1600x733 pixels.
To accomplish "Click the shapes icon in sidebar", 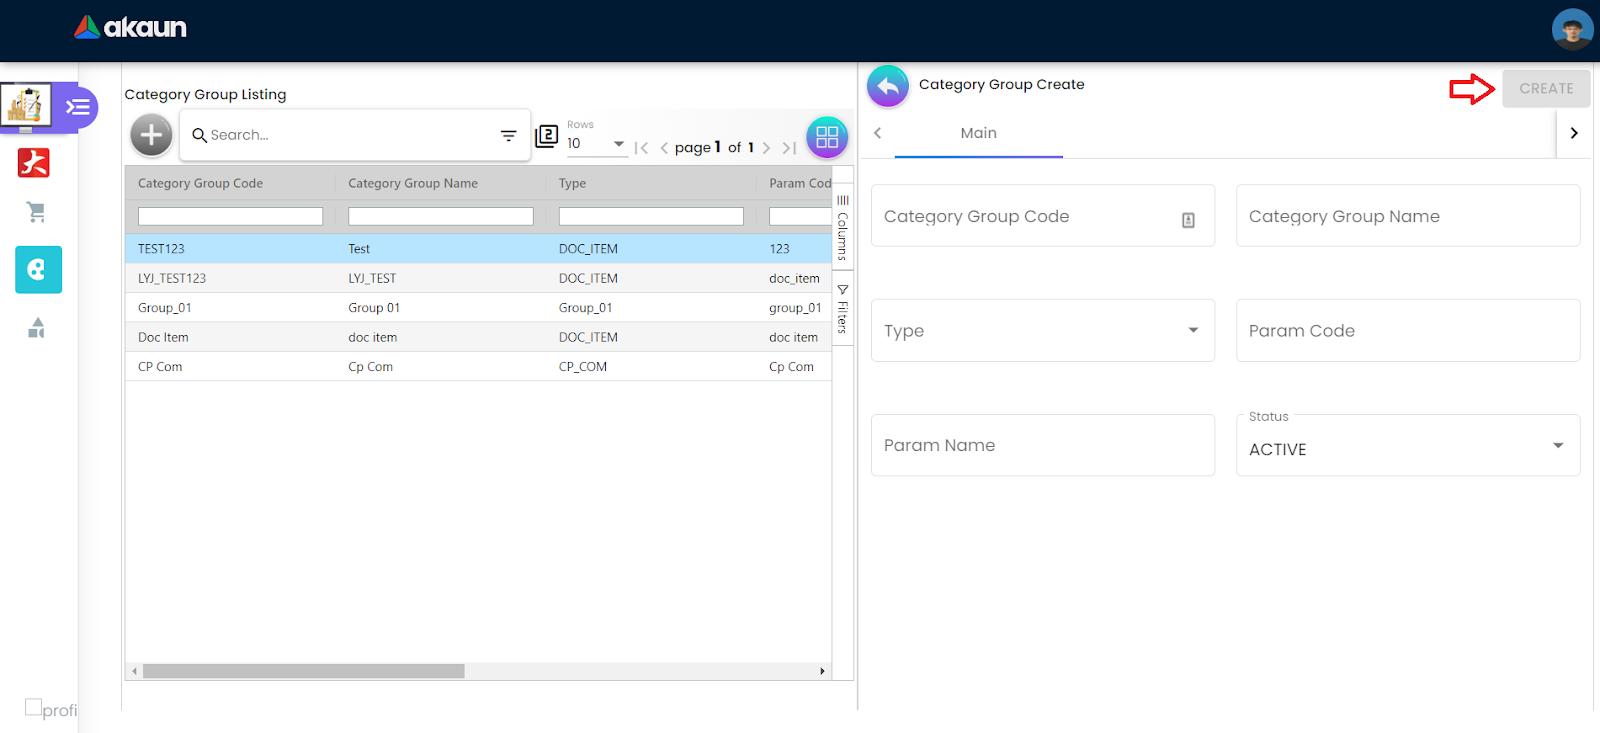I will (37, 328).
